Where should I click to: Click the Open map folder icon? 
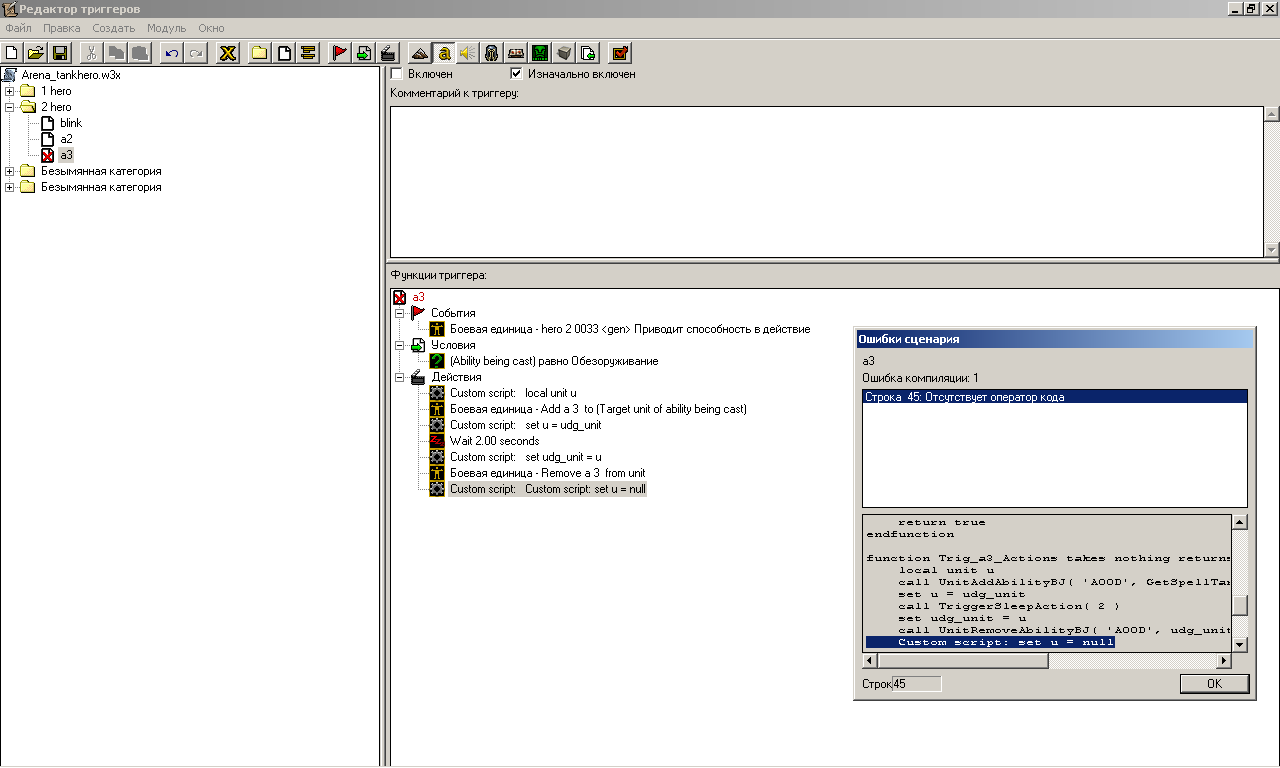coord(36,53)
